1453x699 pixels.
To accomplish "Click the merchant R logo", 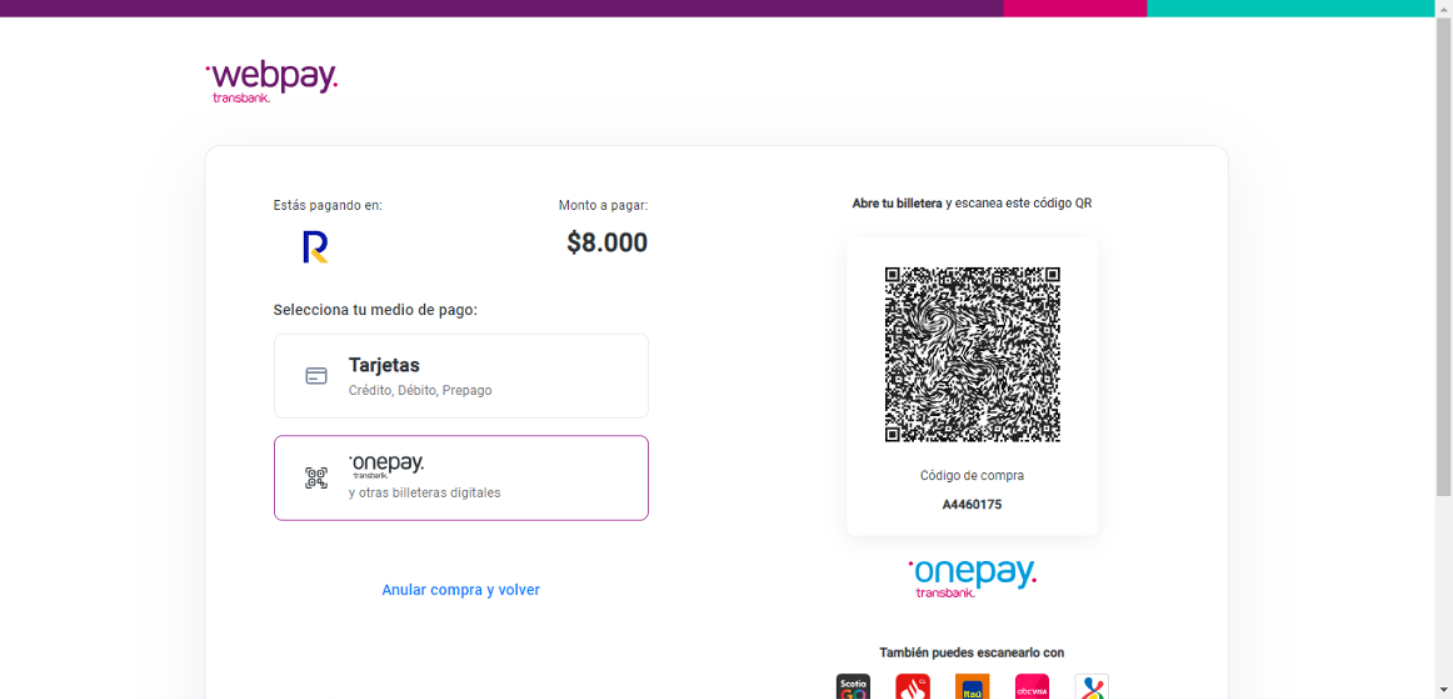I will click(315, 247).
